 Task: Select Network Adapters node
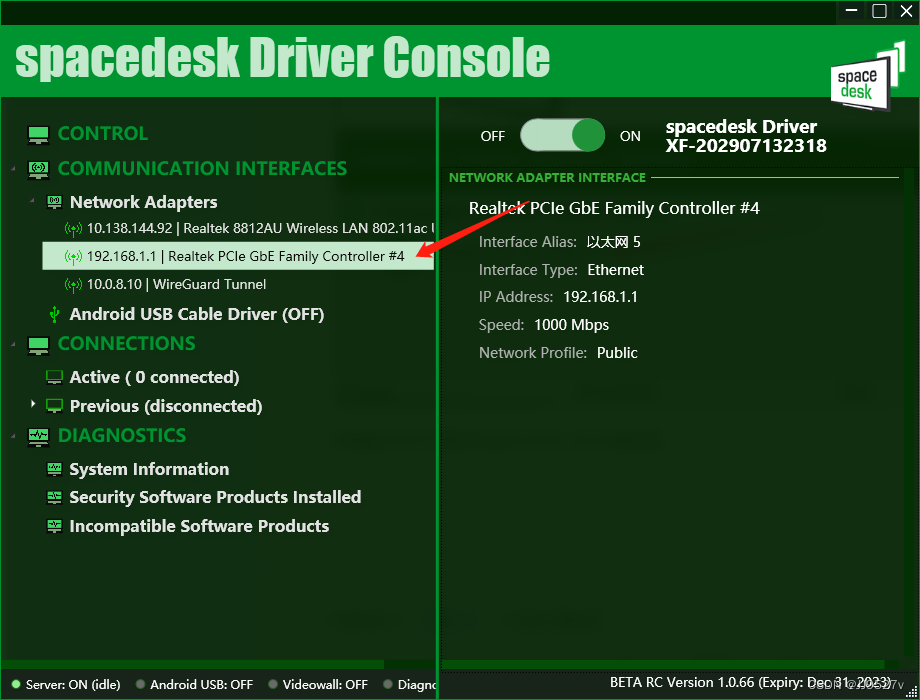(144, 202)
